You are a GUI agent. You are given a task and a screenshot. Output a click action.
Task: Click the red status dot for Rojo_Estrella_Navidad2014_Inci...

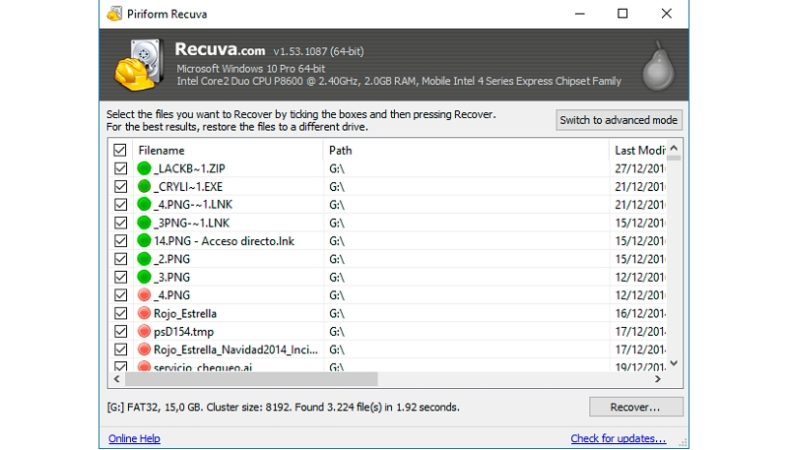pyautogui.click(x=144, y=349)
